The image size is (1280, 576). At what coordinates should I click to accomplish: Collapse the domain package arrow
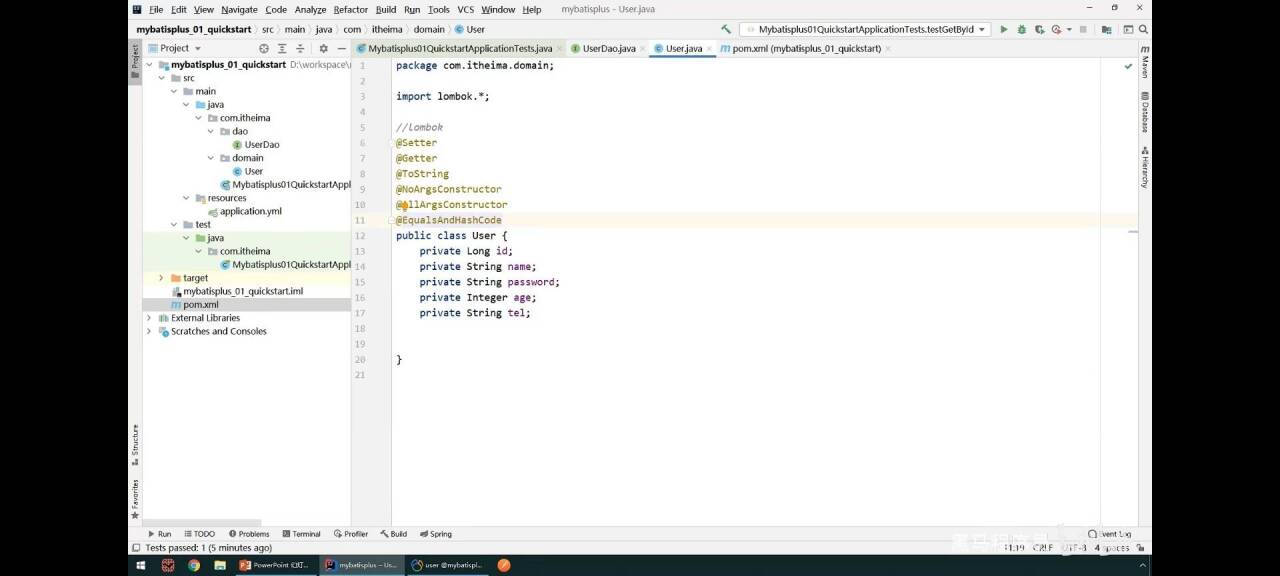point(211,158)
